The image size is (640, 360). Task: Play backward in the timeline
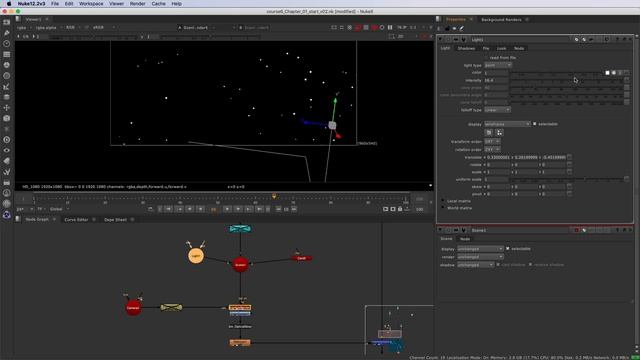click(x=200, y=209)
